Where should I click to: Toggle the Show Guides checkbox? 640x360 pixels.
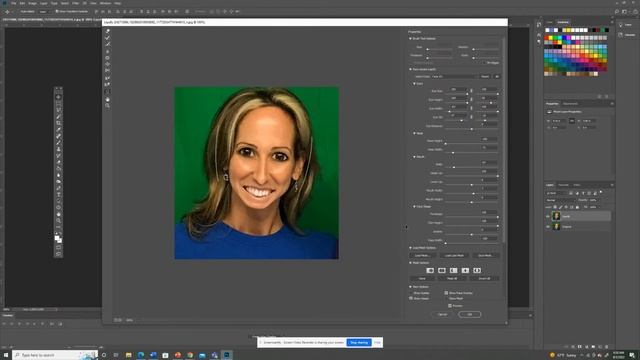pos(411,293)
